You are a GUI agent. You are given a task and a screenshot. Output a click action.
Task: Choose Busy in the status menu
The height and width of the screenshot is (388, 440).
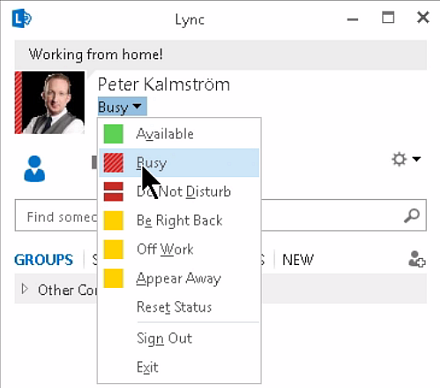[x=179, y=163]
